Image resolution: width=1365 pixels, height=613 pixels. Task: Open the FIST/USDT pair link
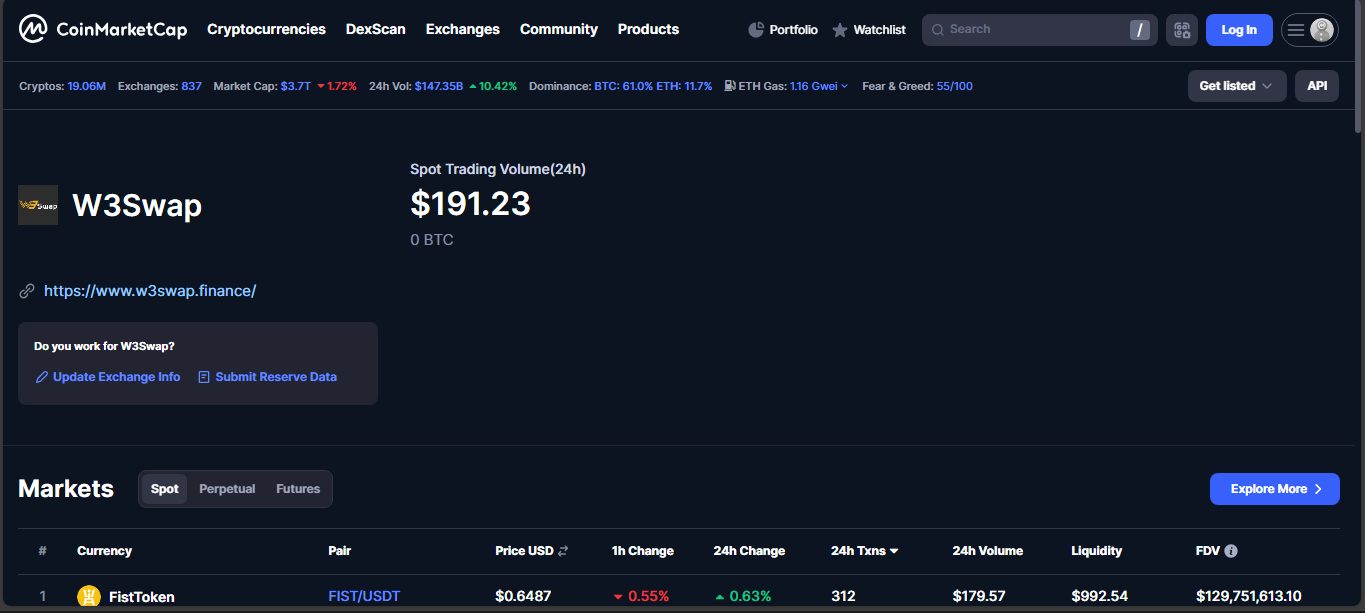click(364, 597)
